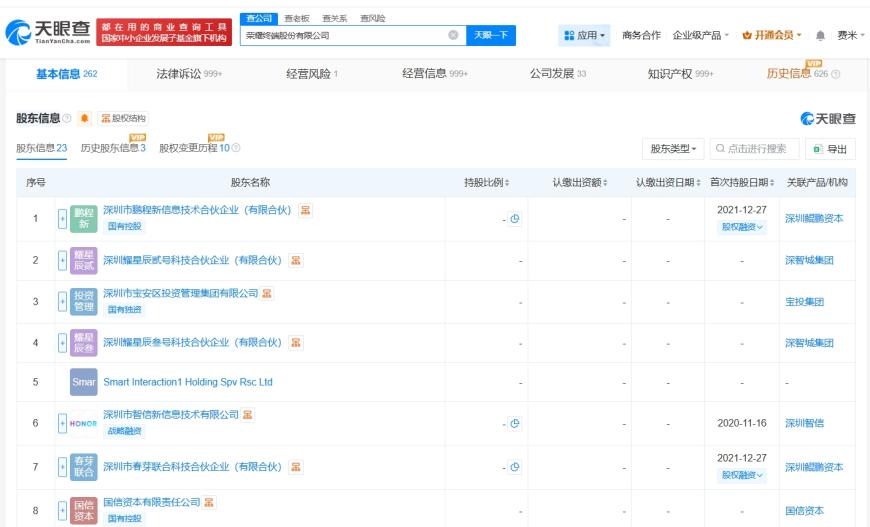Viewport: 870px width, 527px height.
Task: Click the shareholding history clock icon in row 6
Action: [x=515, y=423]
